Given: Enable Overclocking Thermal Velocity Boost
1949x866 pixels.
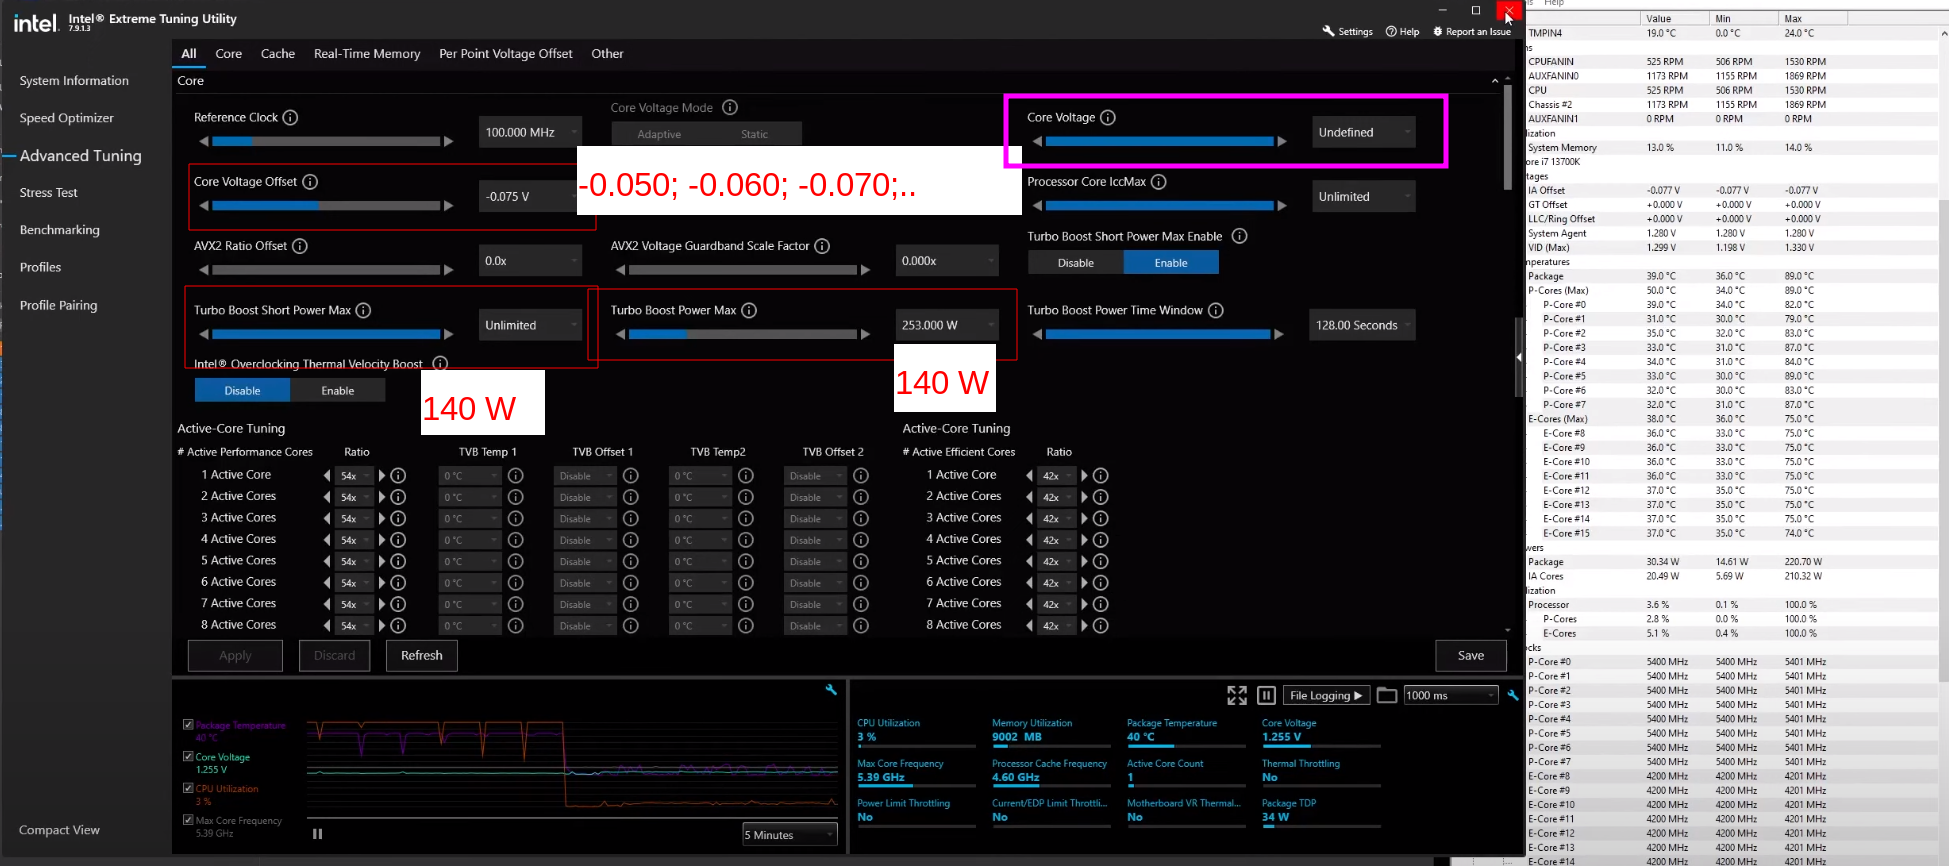Looking at the screenshot, I should [x=338, y=391].
